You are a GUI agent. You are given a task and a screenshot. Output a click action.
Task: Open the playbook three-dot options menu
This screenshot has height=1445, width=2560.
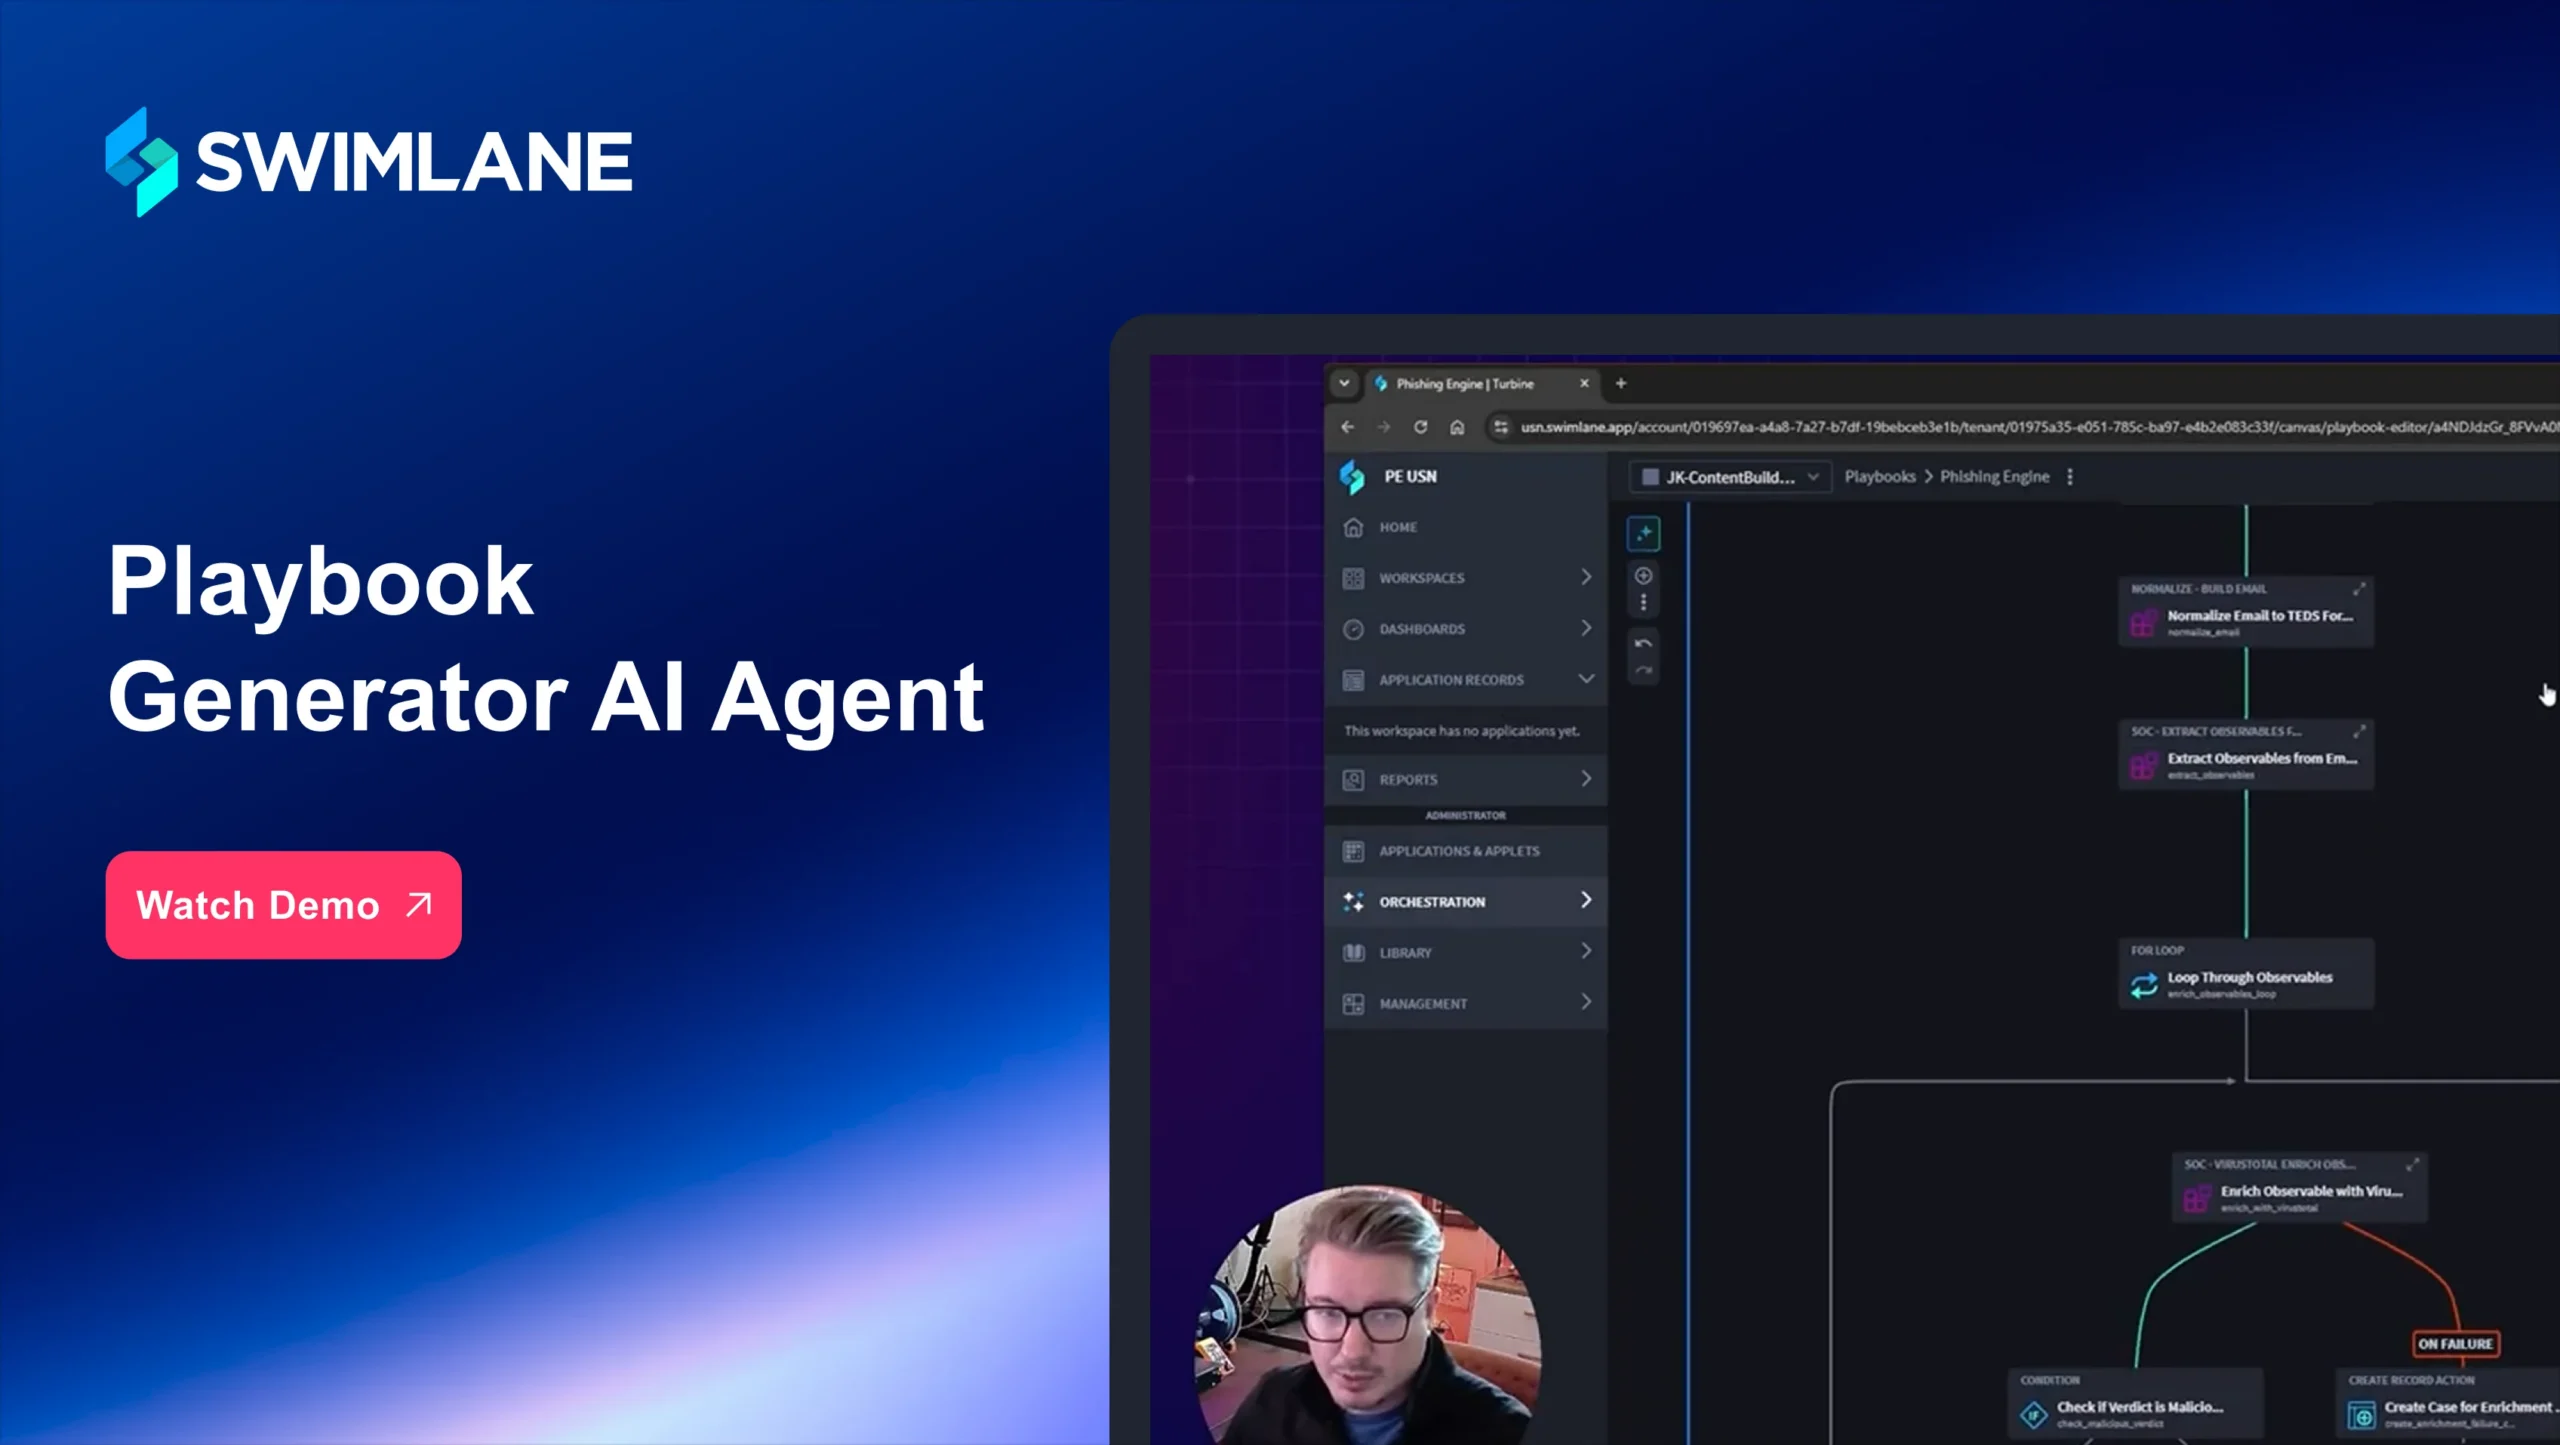click(x=2070, y=477)
